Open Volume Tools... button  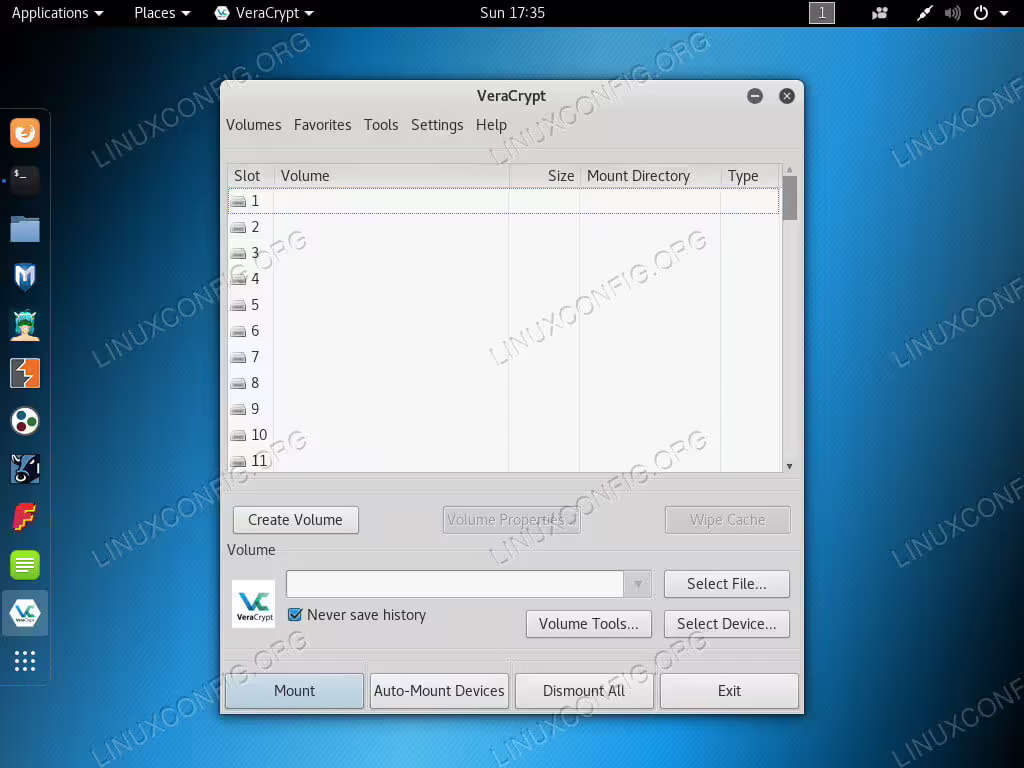588,624
